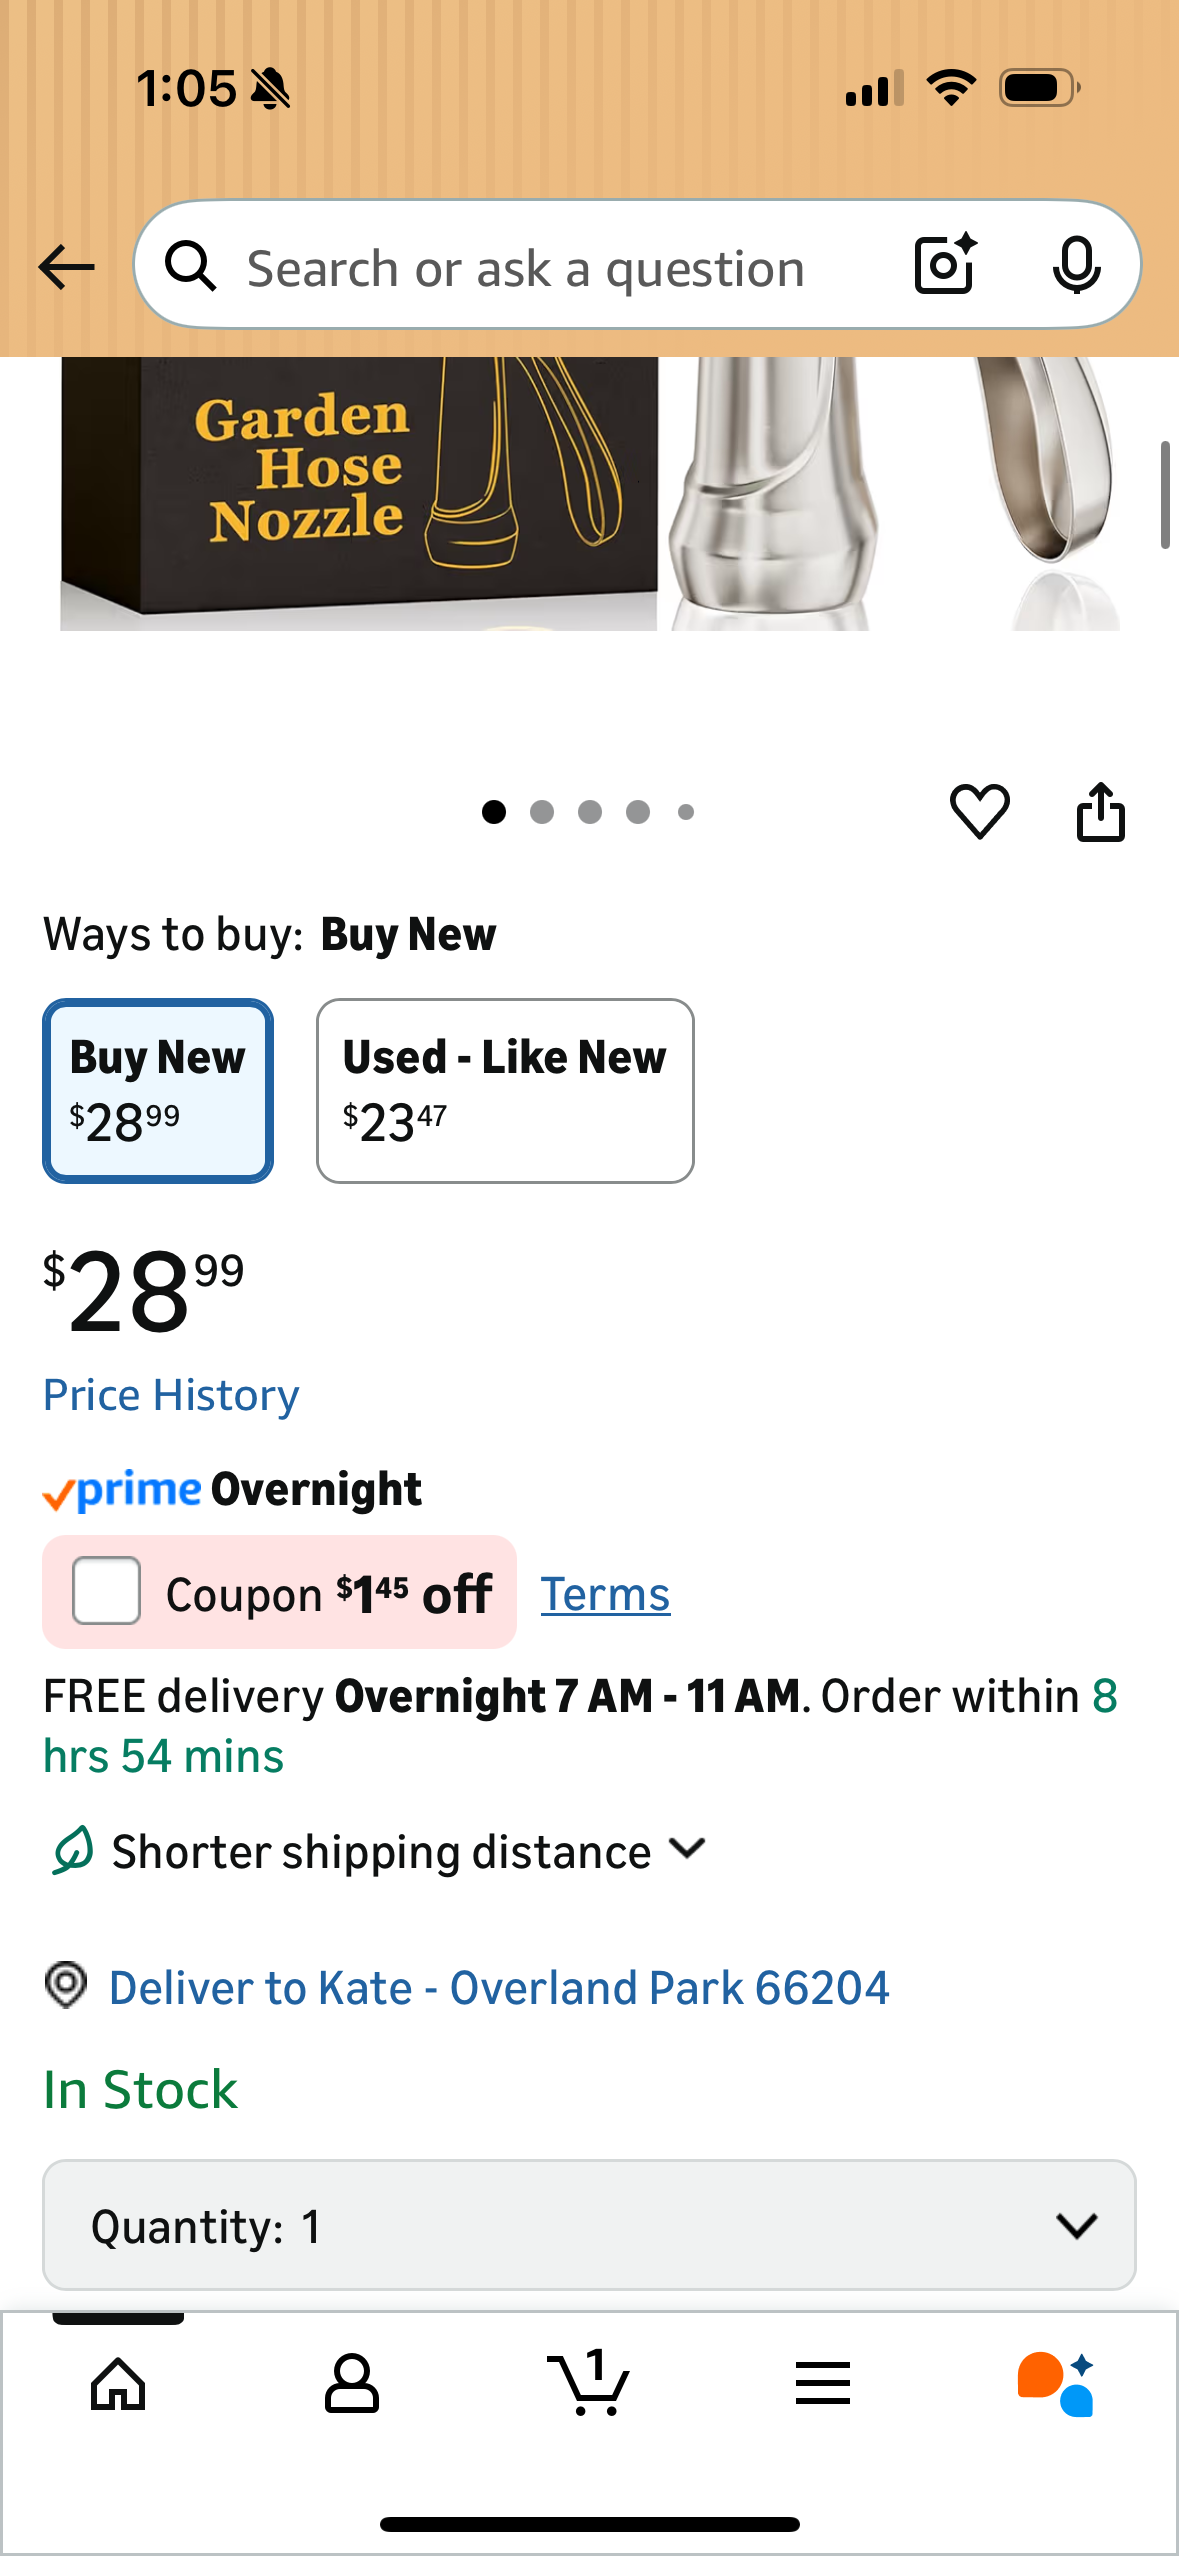Tap the share icon
This screenshot has width=1179, height=2556.
1100,811
